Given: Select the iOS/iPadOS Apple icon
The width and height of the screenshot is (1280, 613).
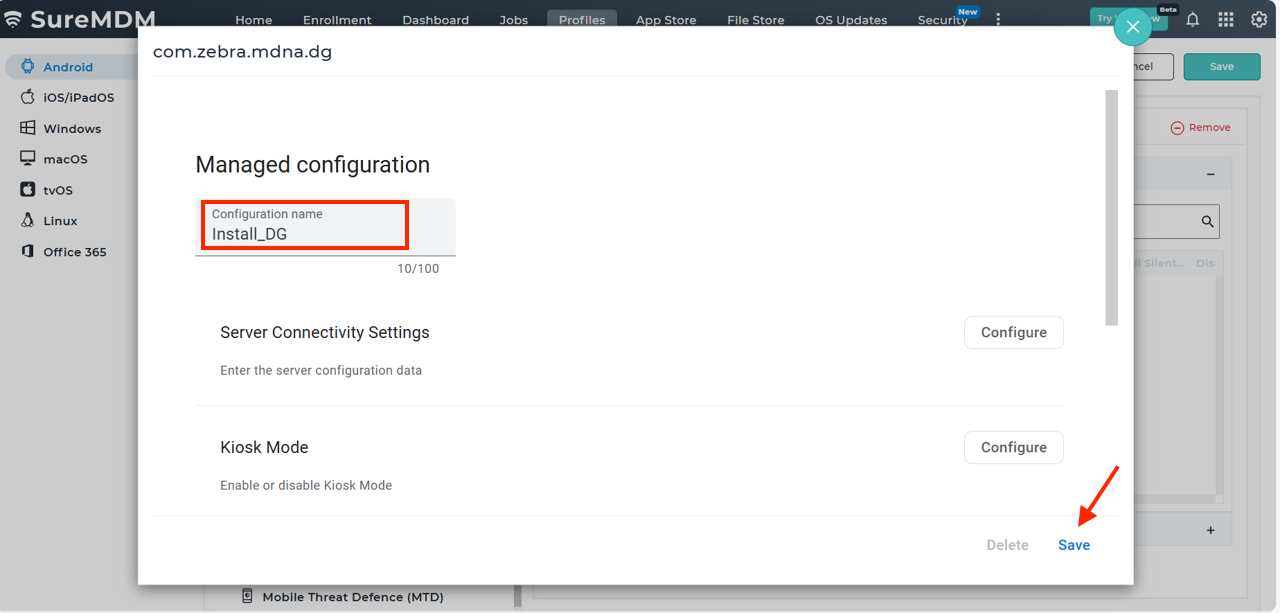Looking at the screenshot, I should [x=27, y=98].
